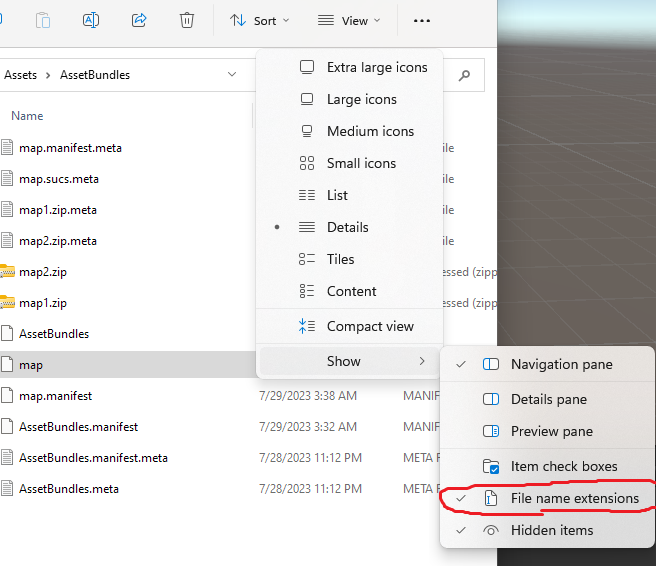This screenshot has width=656, height=566.
Task: Select Small icons view
Action: coord(349,163)
